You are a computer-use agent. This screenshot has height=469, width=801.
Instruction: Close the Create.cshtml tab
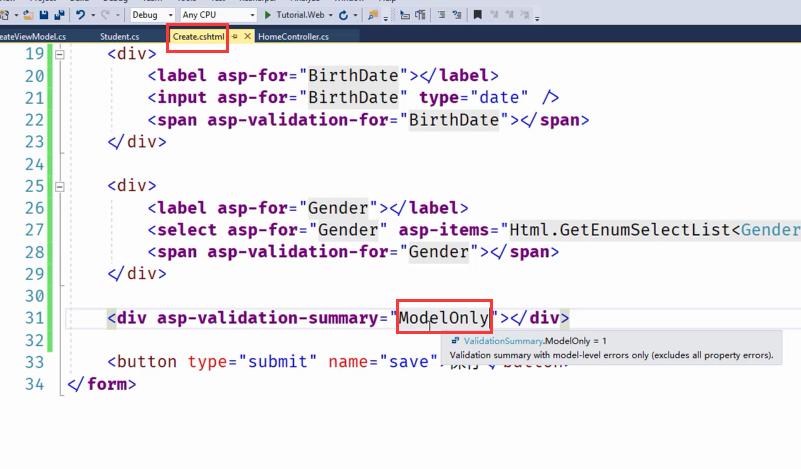pos(247,36)
